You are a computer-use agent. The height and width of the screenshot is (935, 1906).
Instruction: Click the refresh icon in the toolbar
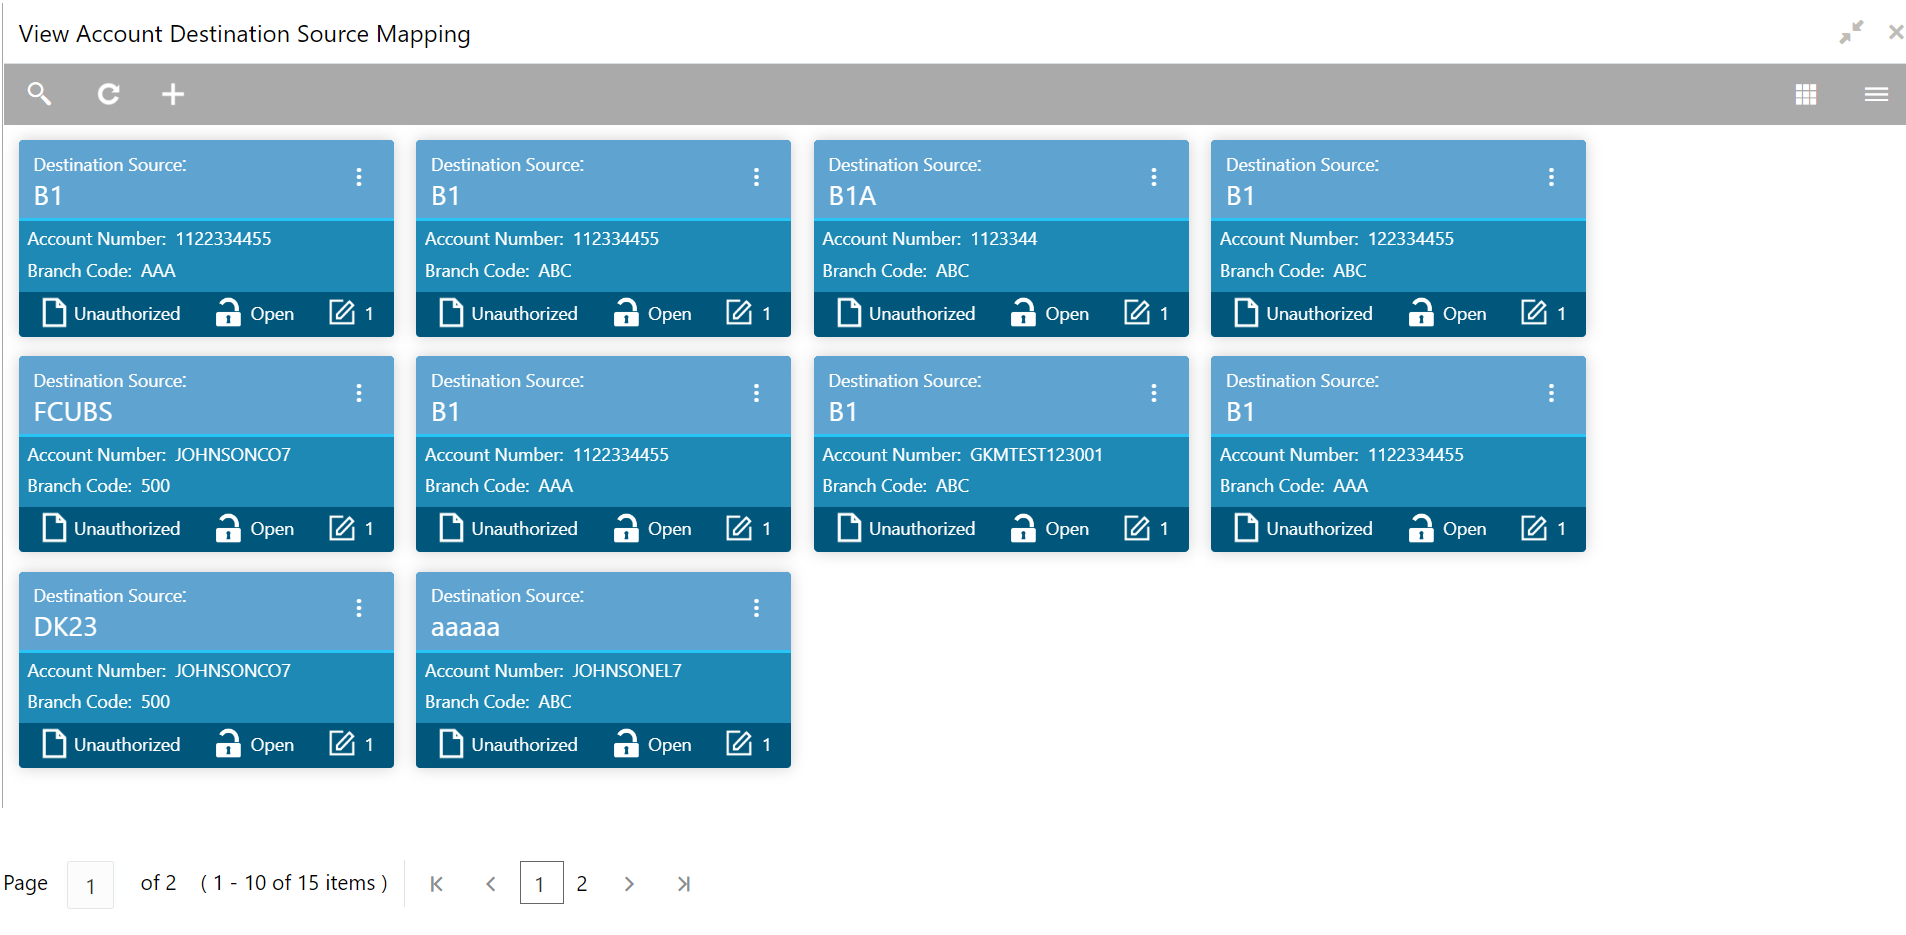tap(108, 94)
